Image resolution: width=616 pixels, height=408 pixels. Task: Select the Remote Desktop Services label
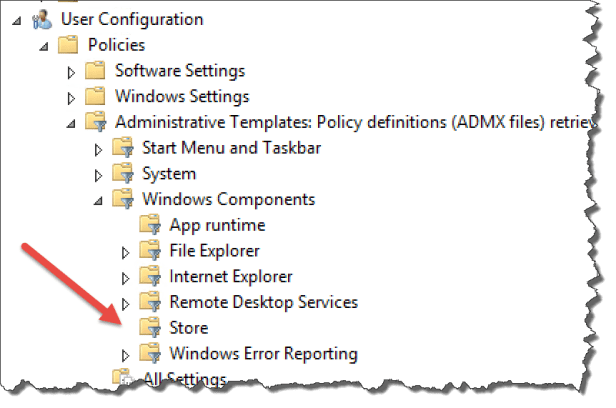(263, 302)
